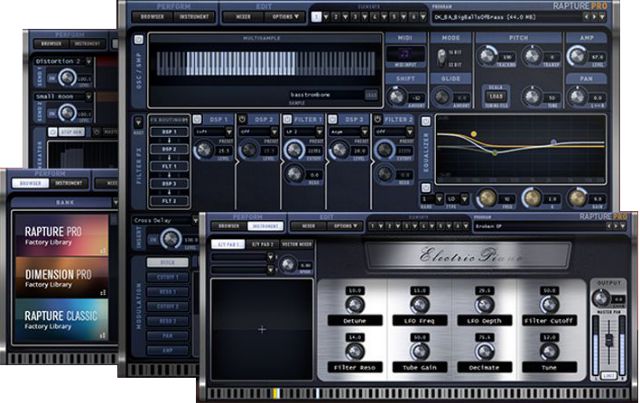Click the Filter 1 Reso knob
Image resolution: width=640 pixels, height=403 pixels.
pos(294,174)
